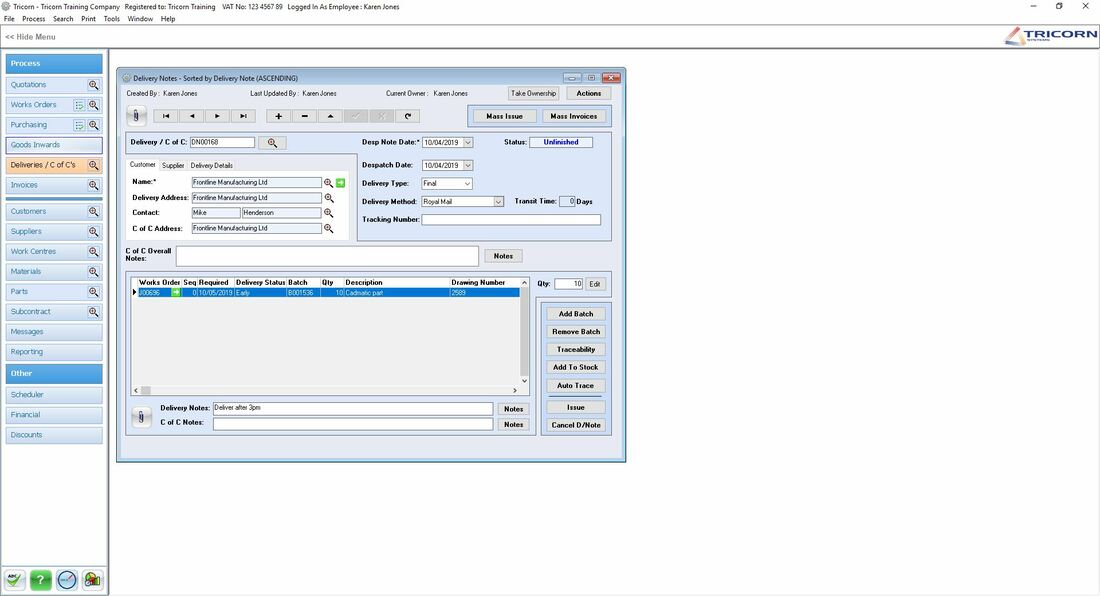Search delivery note number with magnifier button
Viewport: 1100px width, 596px height.
click(272, 143)
